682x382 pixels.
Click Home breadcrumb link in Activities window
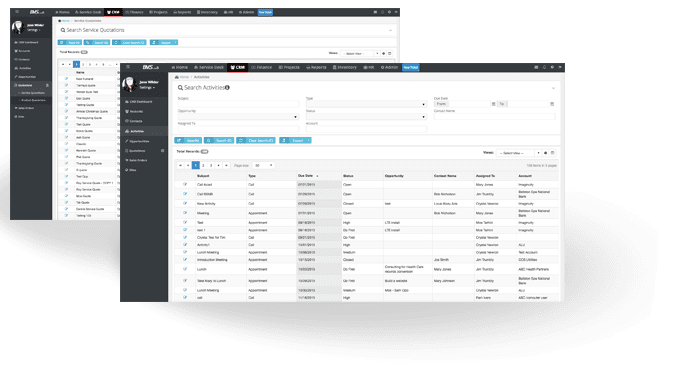[x=184, y=77]
